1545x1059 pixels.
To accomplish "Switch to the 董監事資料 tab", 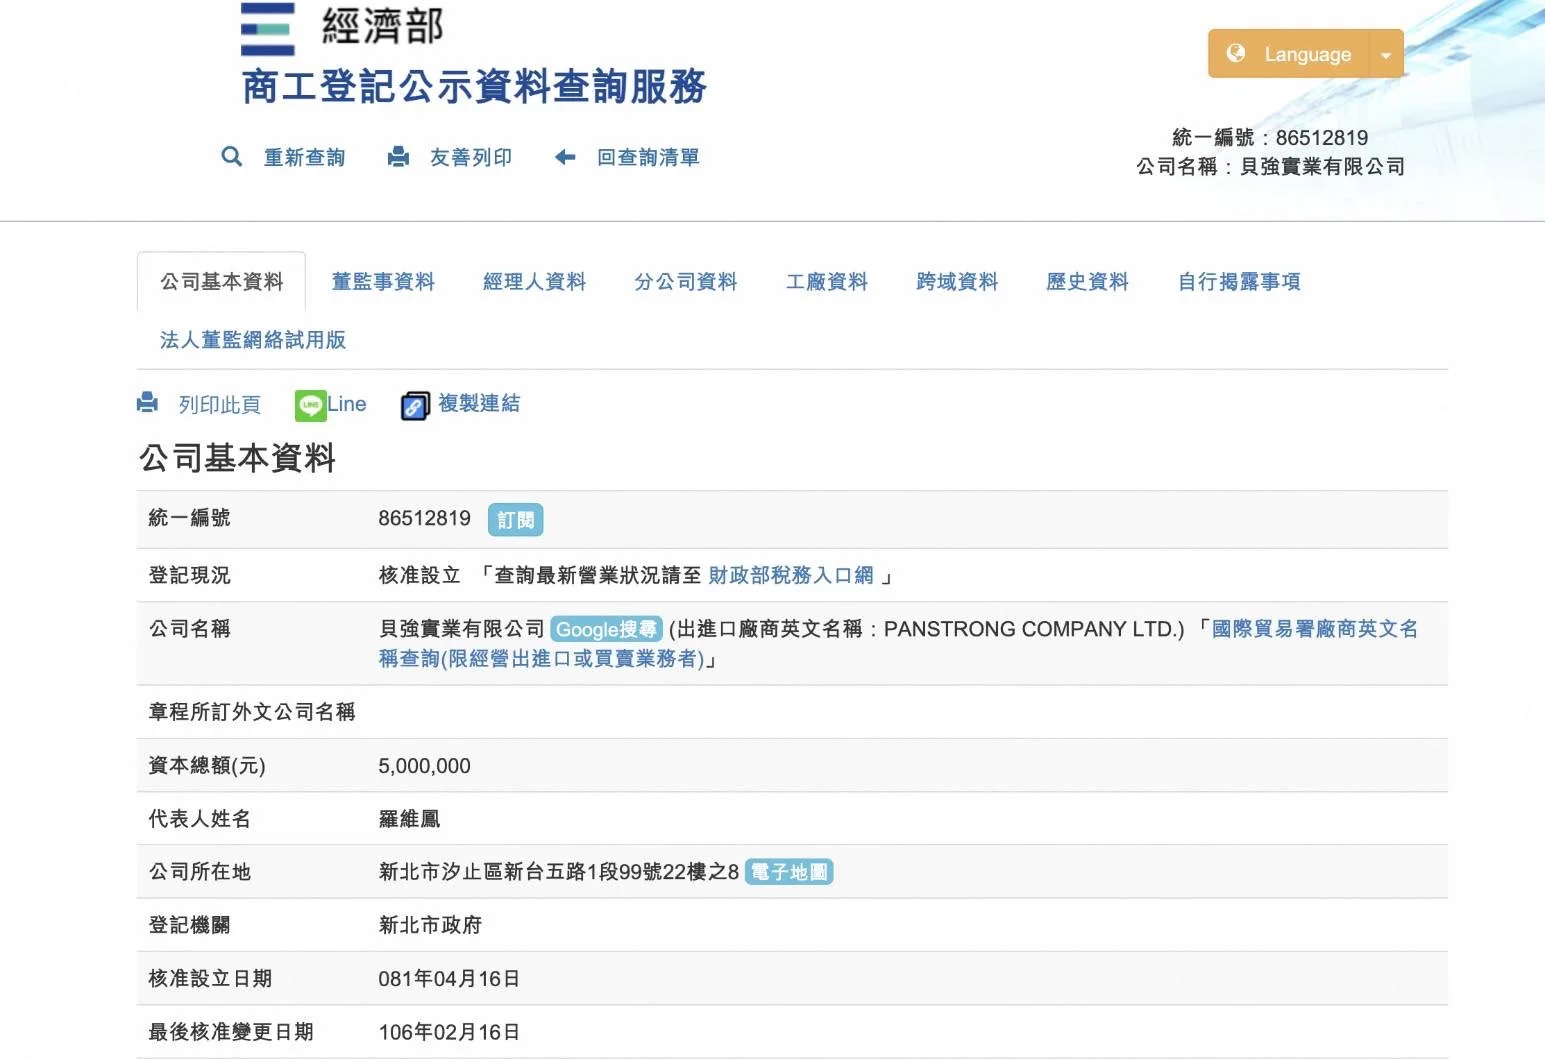I will [x=383, y=282].
